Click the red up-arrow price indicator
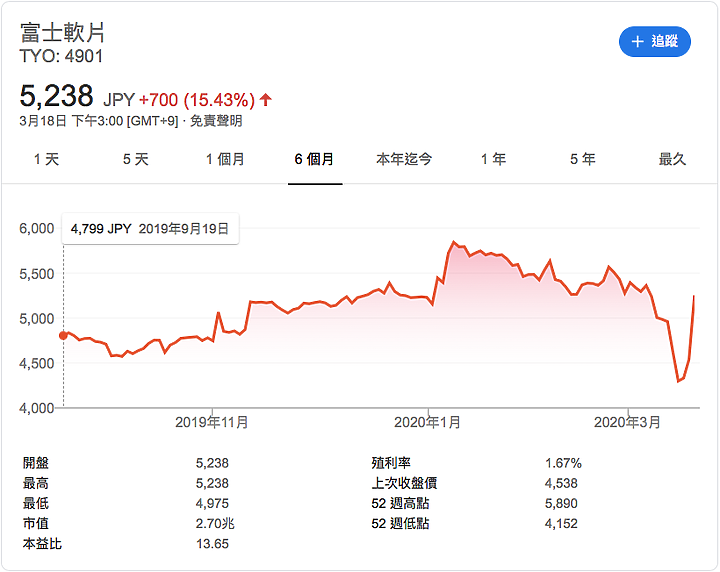 265,100
